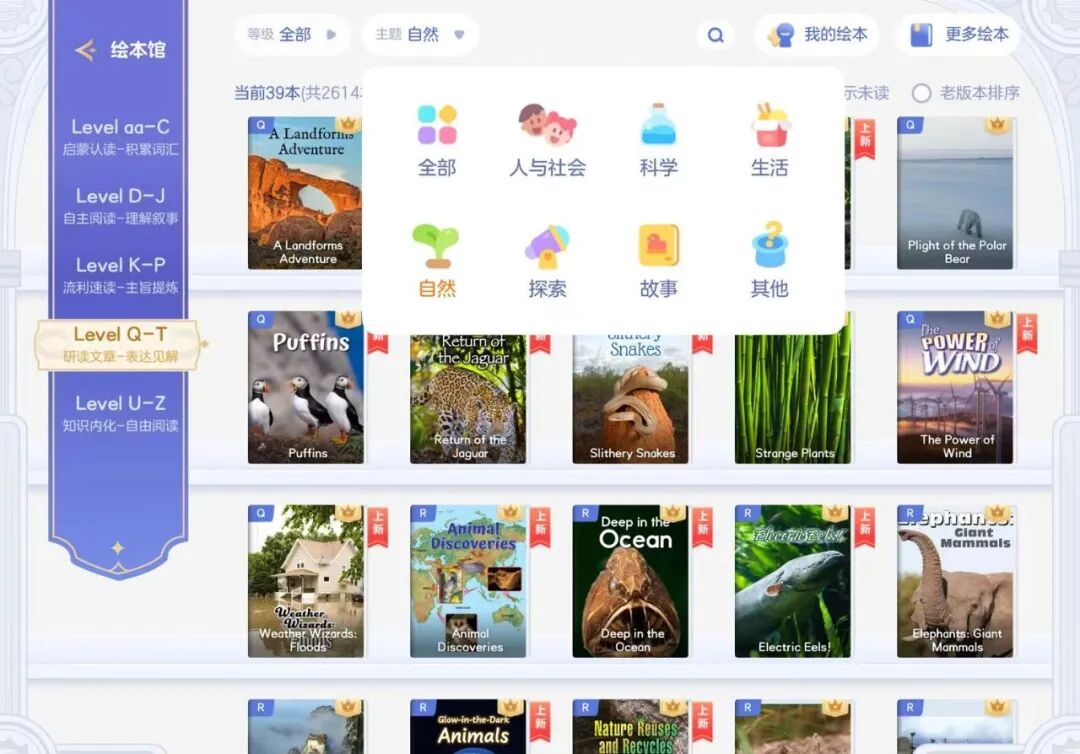The height and width of the screenshot is (754, 1080).
Task: Open the Puffins book cover
Action: coord(306,387)
